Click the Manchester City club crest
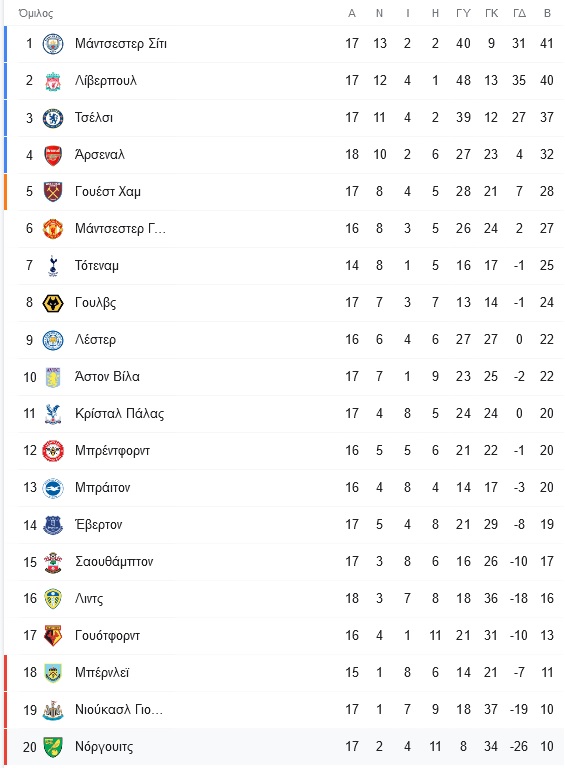565x768 pixels. [53, 44]
